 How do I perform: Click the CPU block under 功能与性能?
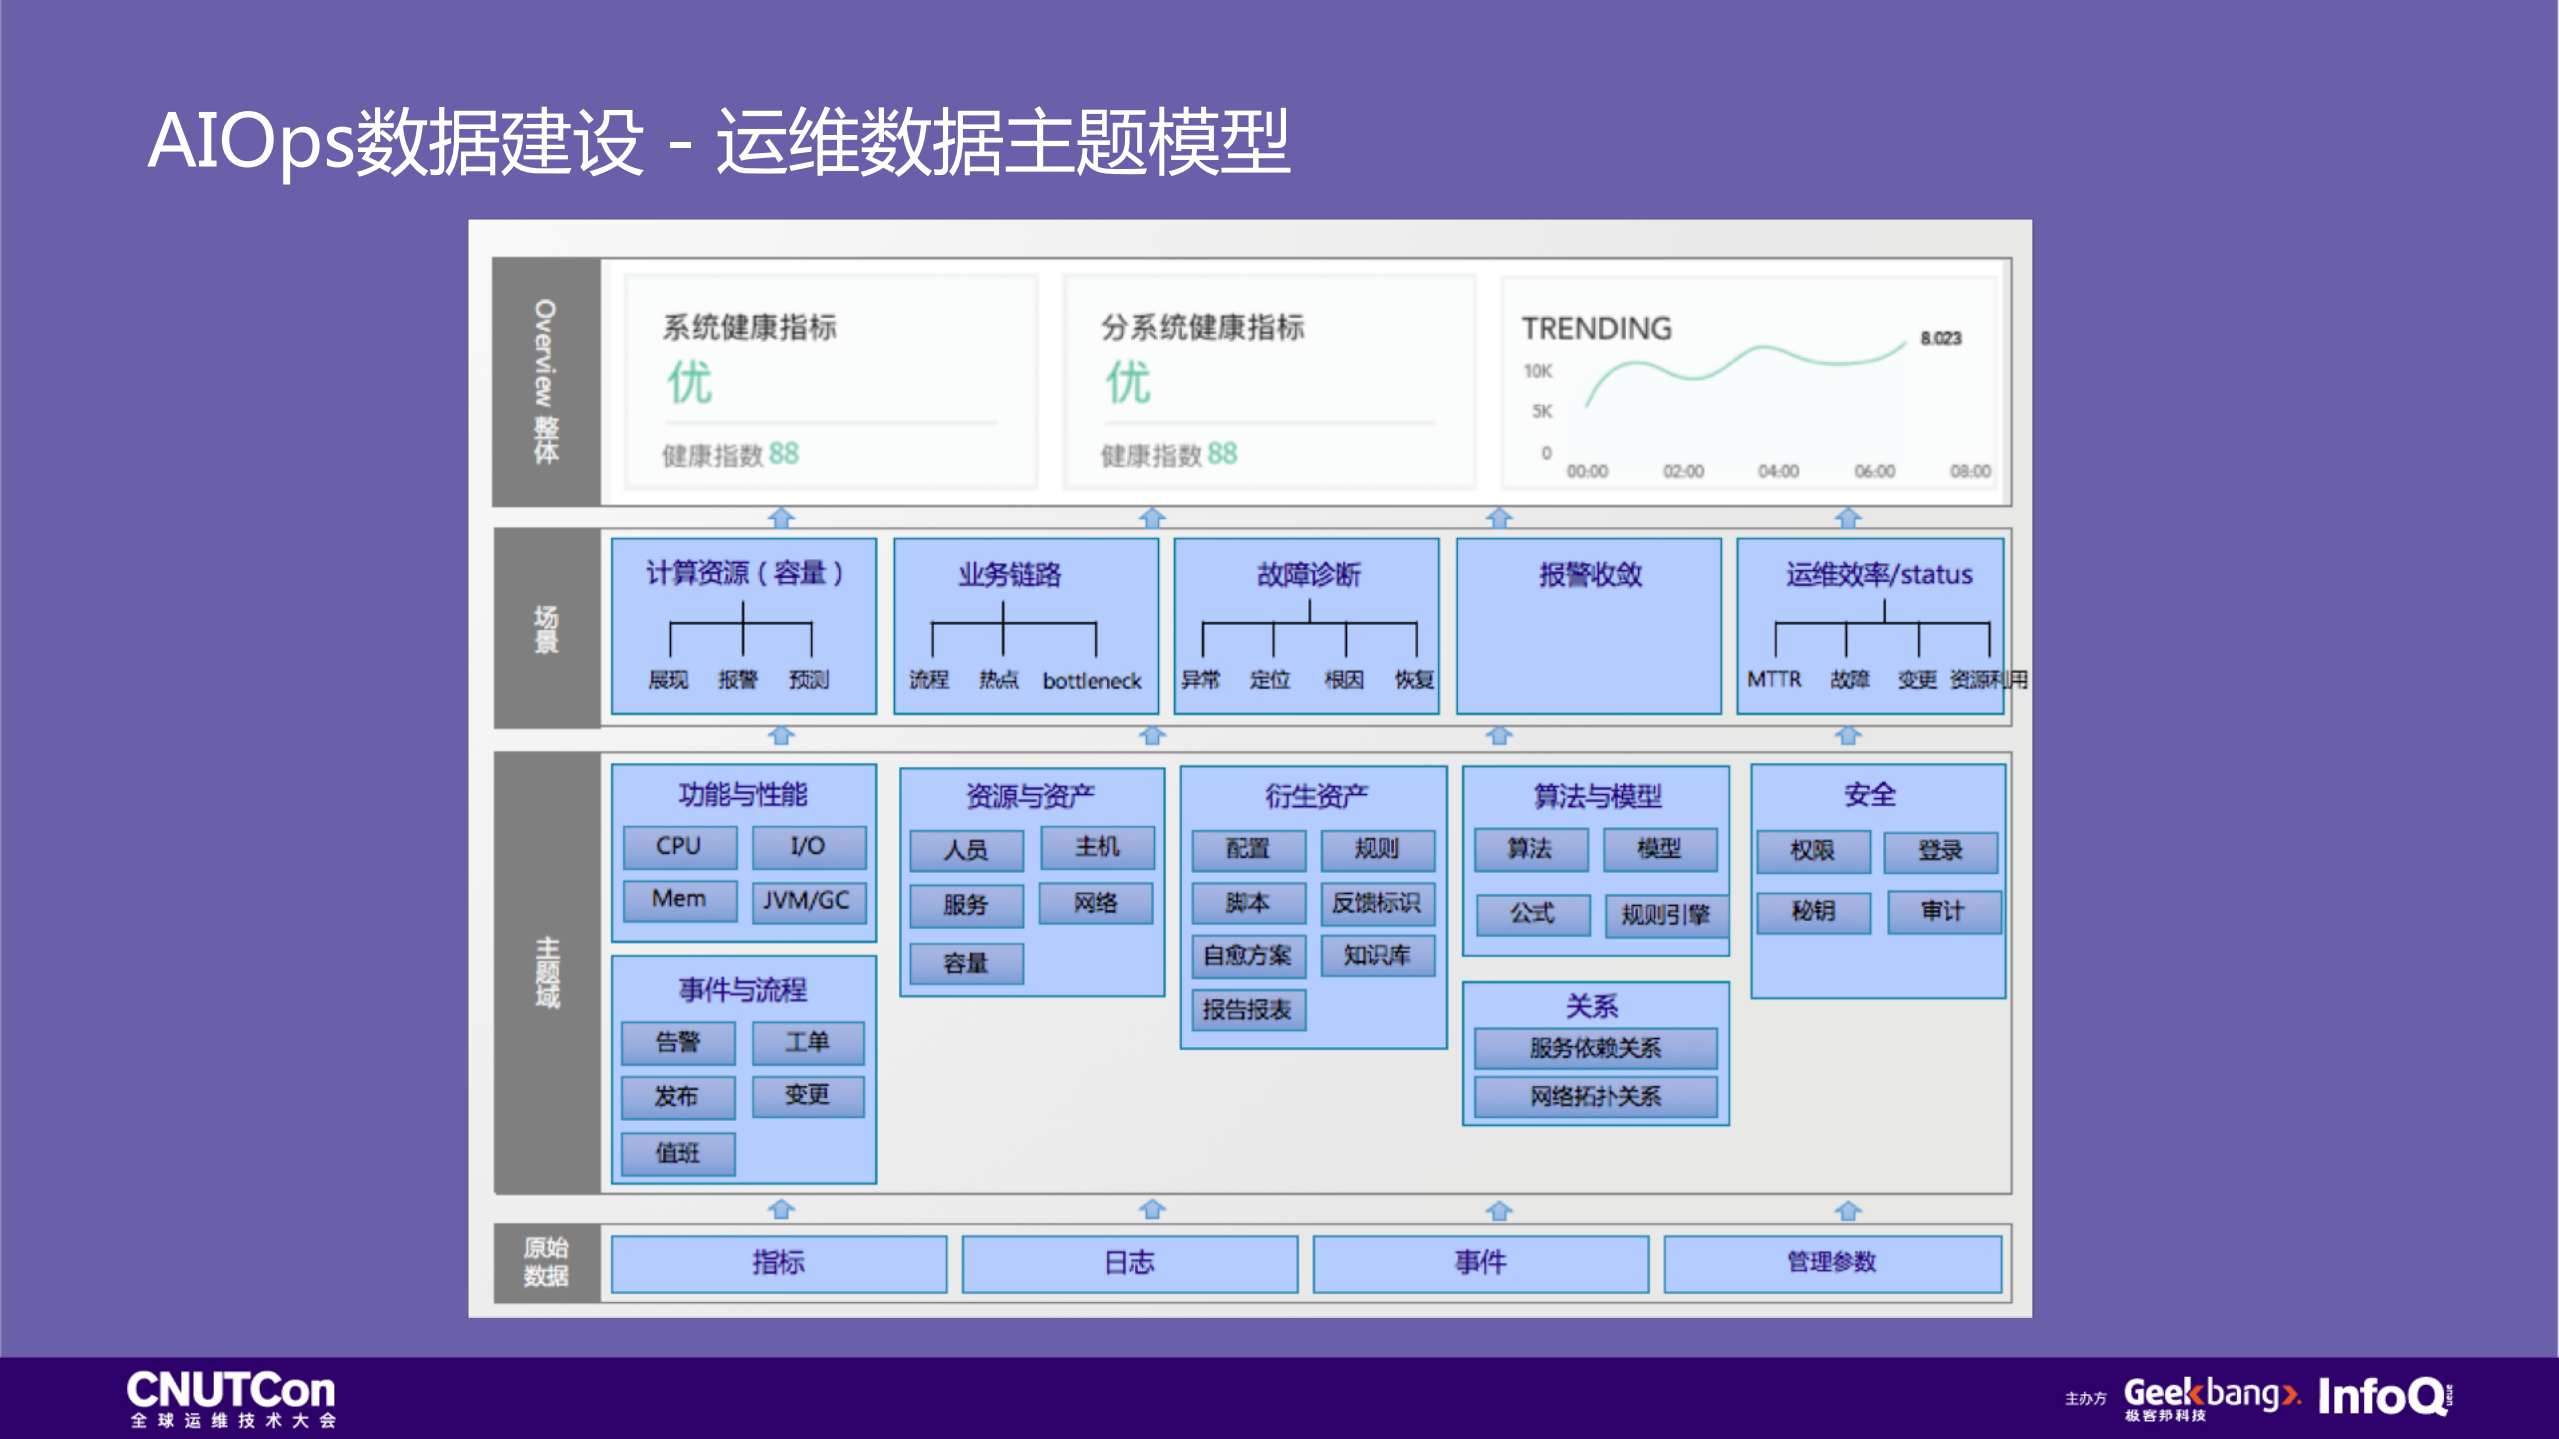click(678, 847)
